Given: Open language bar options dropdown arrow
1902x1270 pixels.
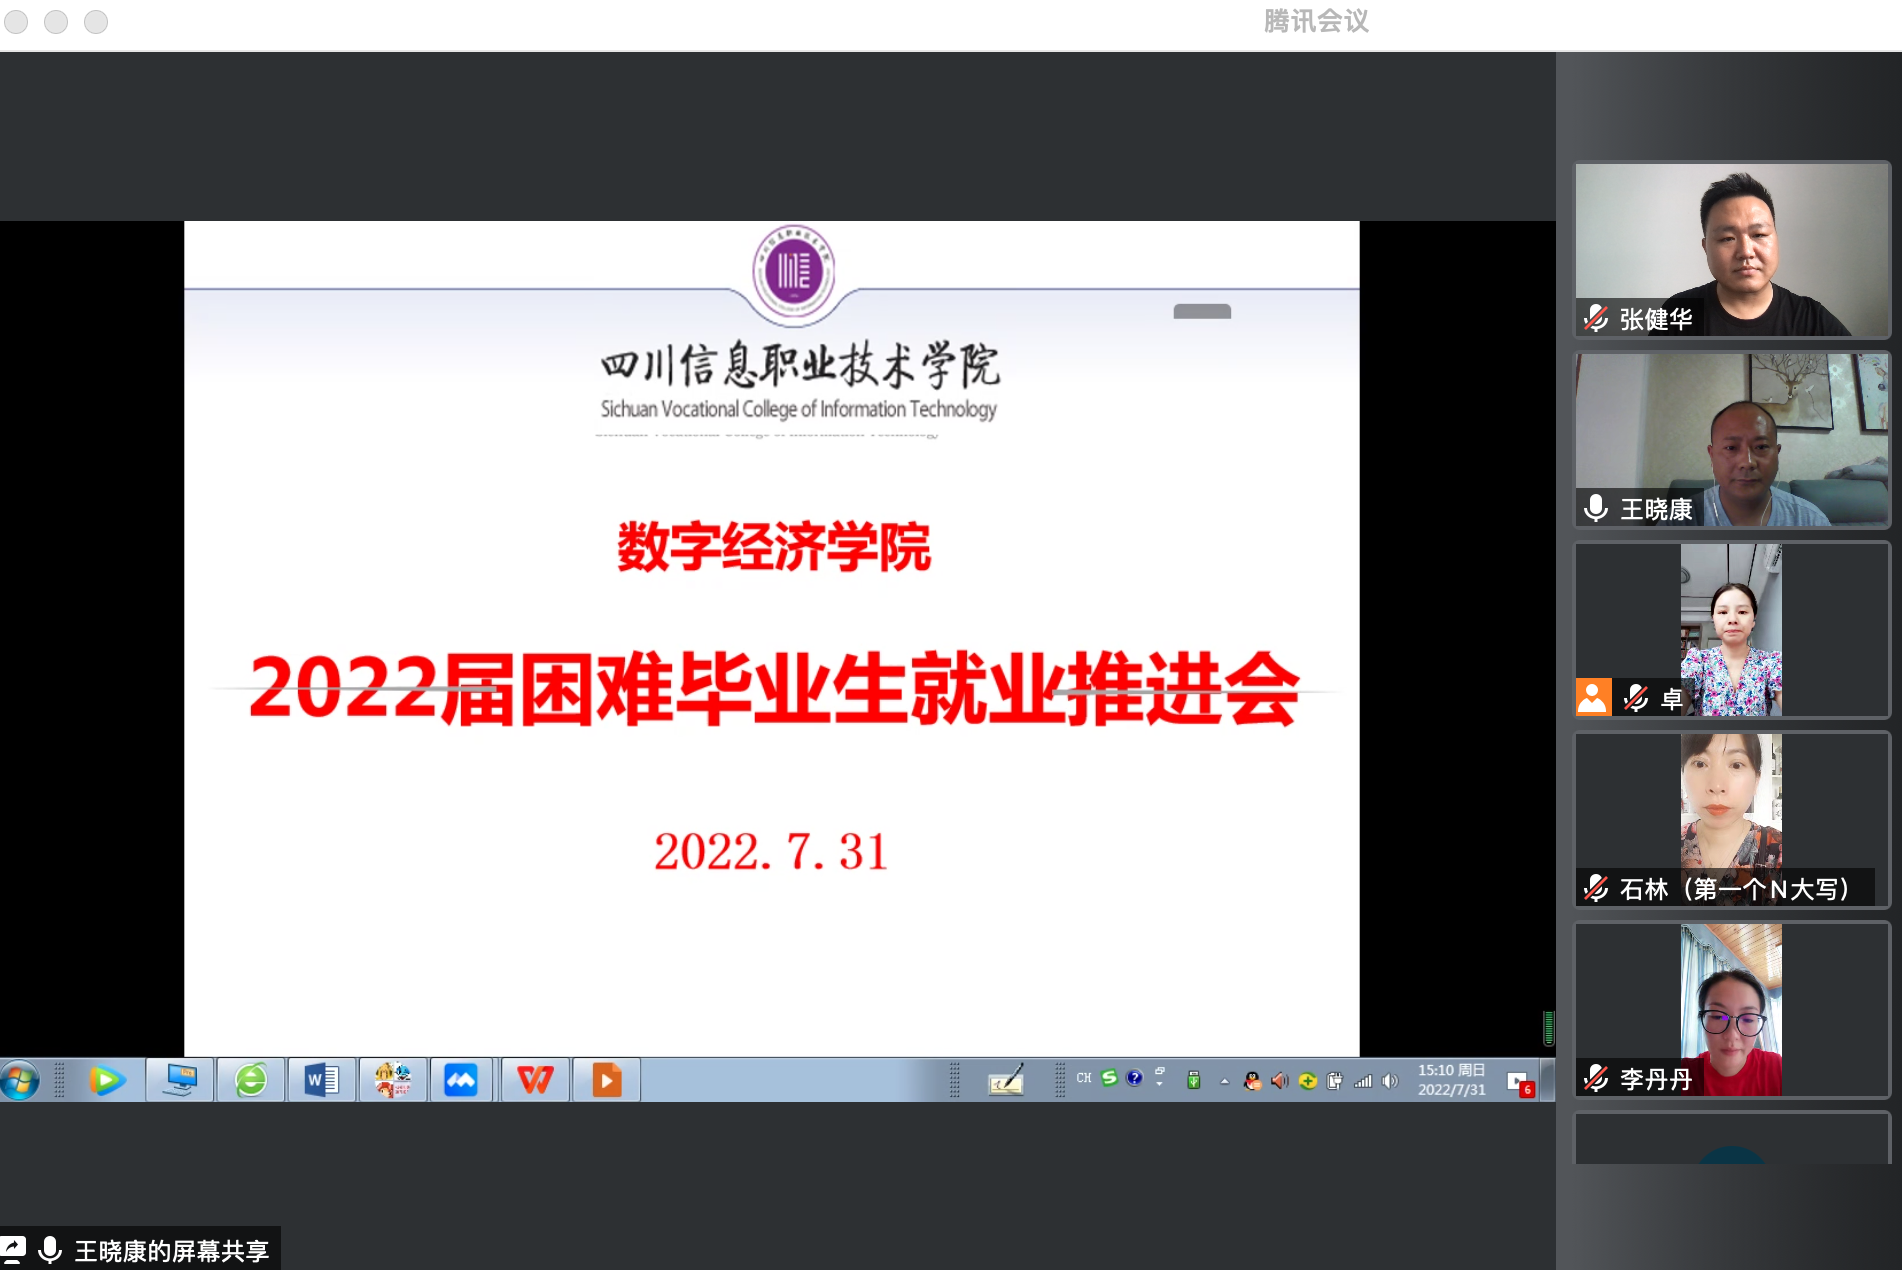Looking at the screenshot, I should pos(1160,1083).
